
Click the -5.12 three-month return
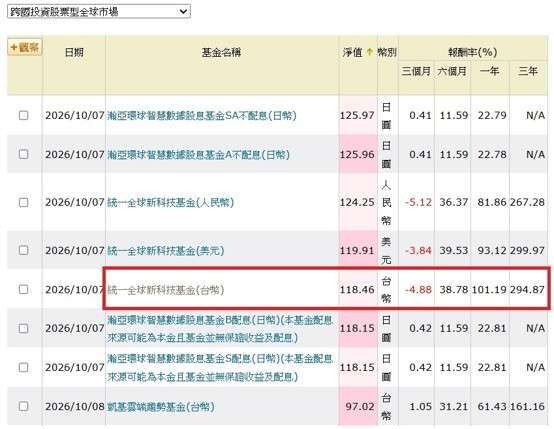418,202
